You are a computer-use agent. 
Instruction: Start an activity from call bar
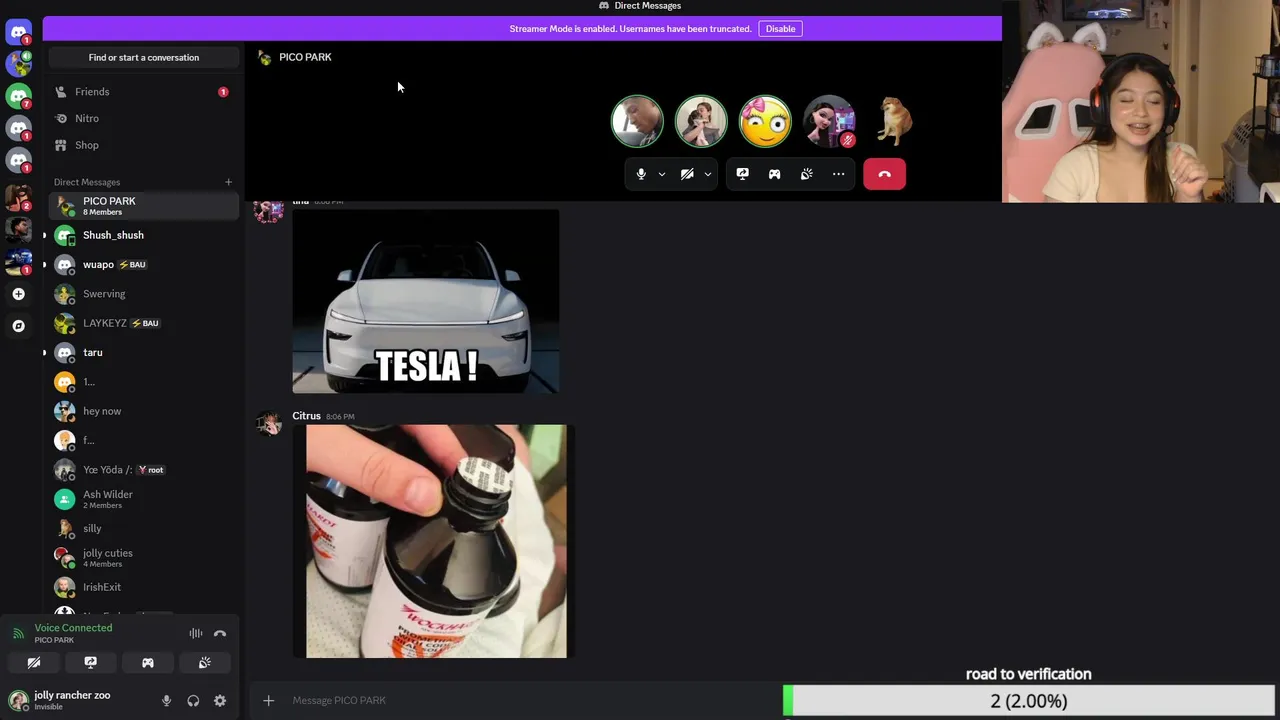774,174
